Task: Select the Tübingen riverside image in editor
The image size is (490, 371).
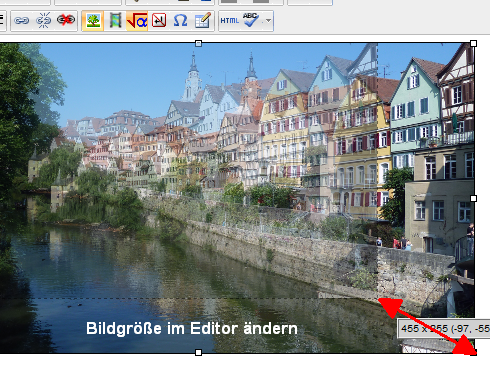Action: (237, 198)
